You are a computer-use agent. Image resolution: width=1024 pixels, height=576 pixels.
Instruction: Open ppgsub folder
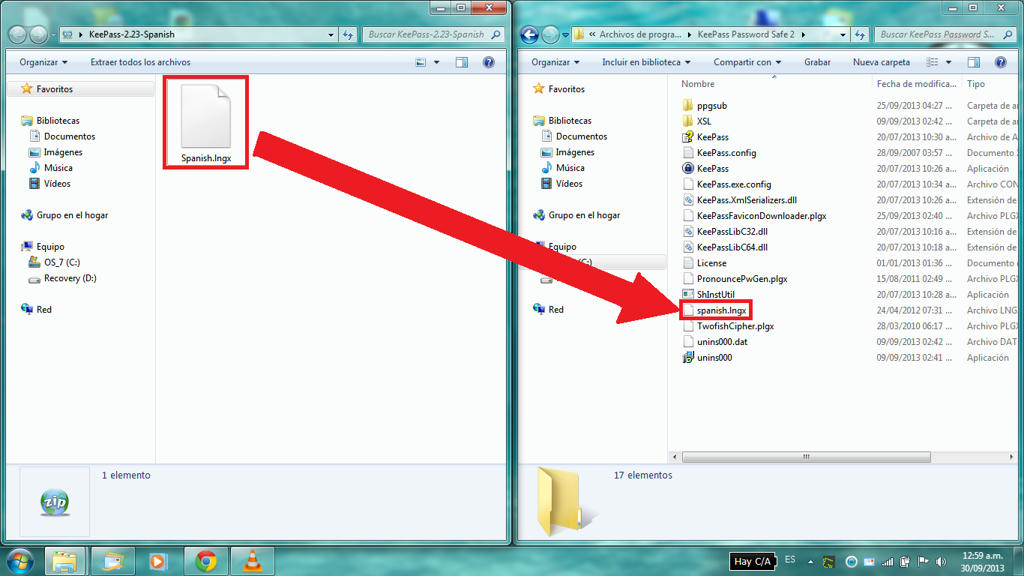[x=712, y=105]
